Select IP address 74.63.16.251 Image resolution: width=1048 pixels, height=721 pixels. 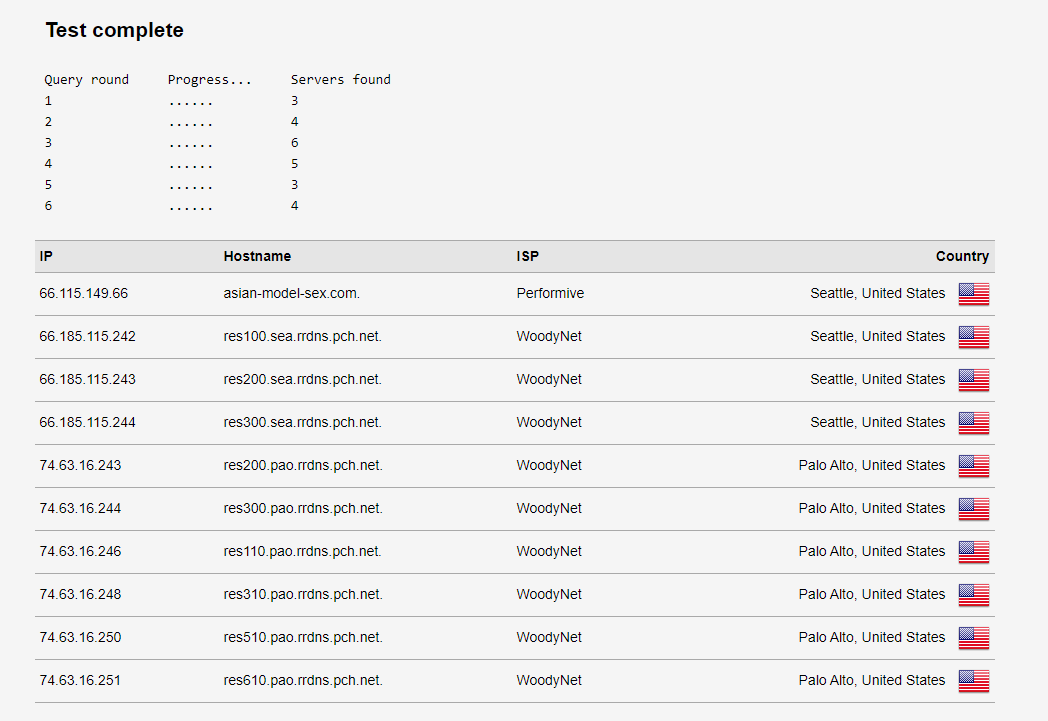pos(80,680)
